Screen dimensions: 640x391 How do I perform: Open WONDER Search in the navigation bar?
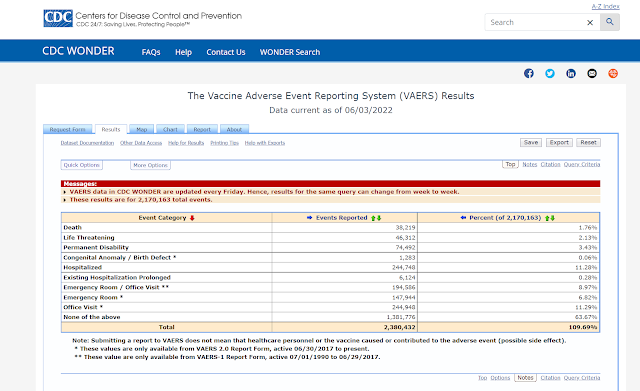pyautogui.click(x=290, y=52)
